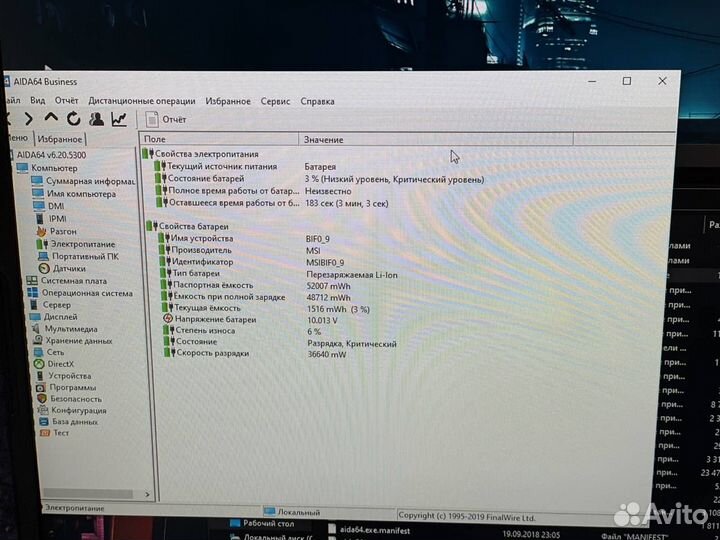The height and width of the screenshot is (540, 720).
Task: Click the Refresh toolbar icon
Action: pos(73,119)
